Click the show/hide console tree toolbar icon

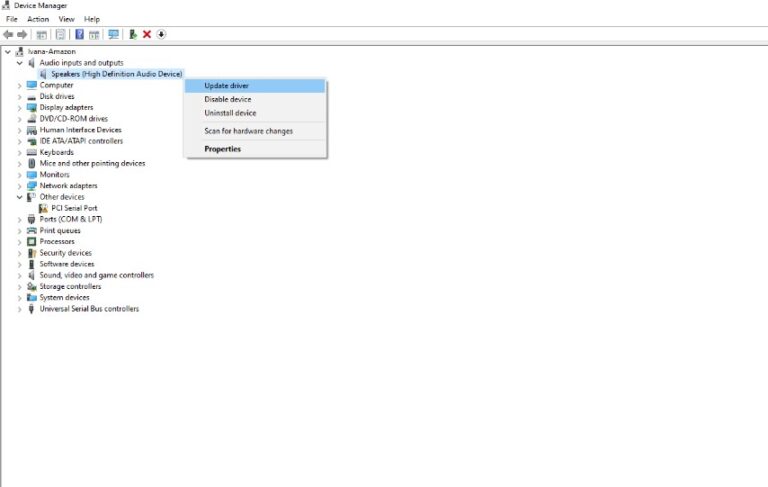[42, 34]
